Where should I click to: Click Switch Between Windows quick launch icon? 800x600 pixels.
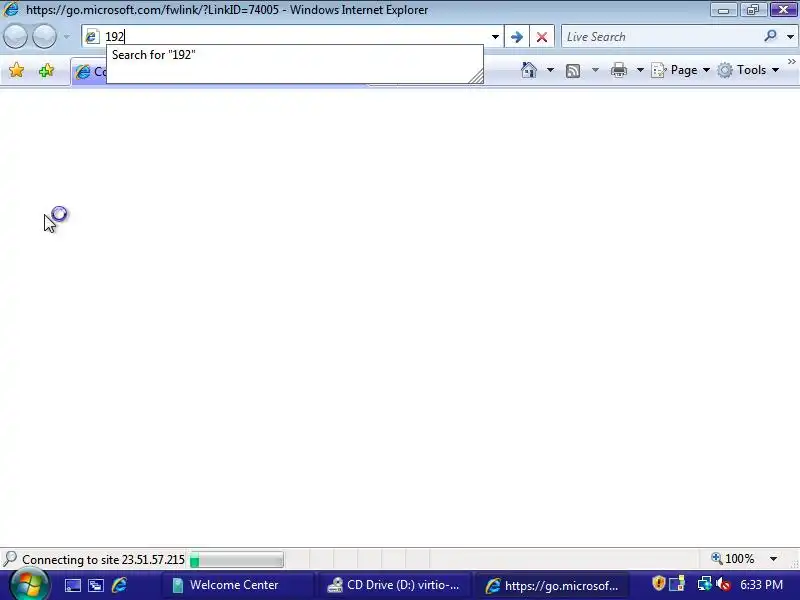point(96,585)
